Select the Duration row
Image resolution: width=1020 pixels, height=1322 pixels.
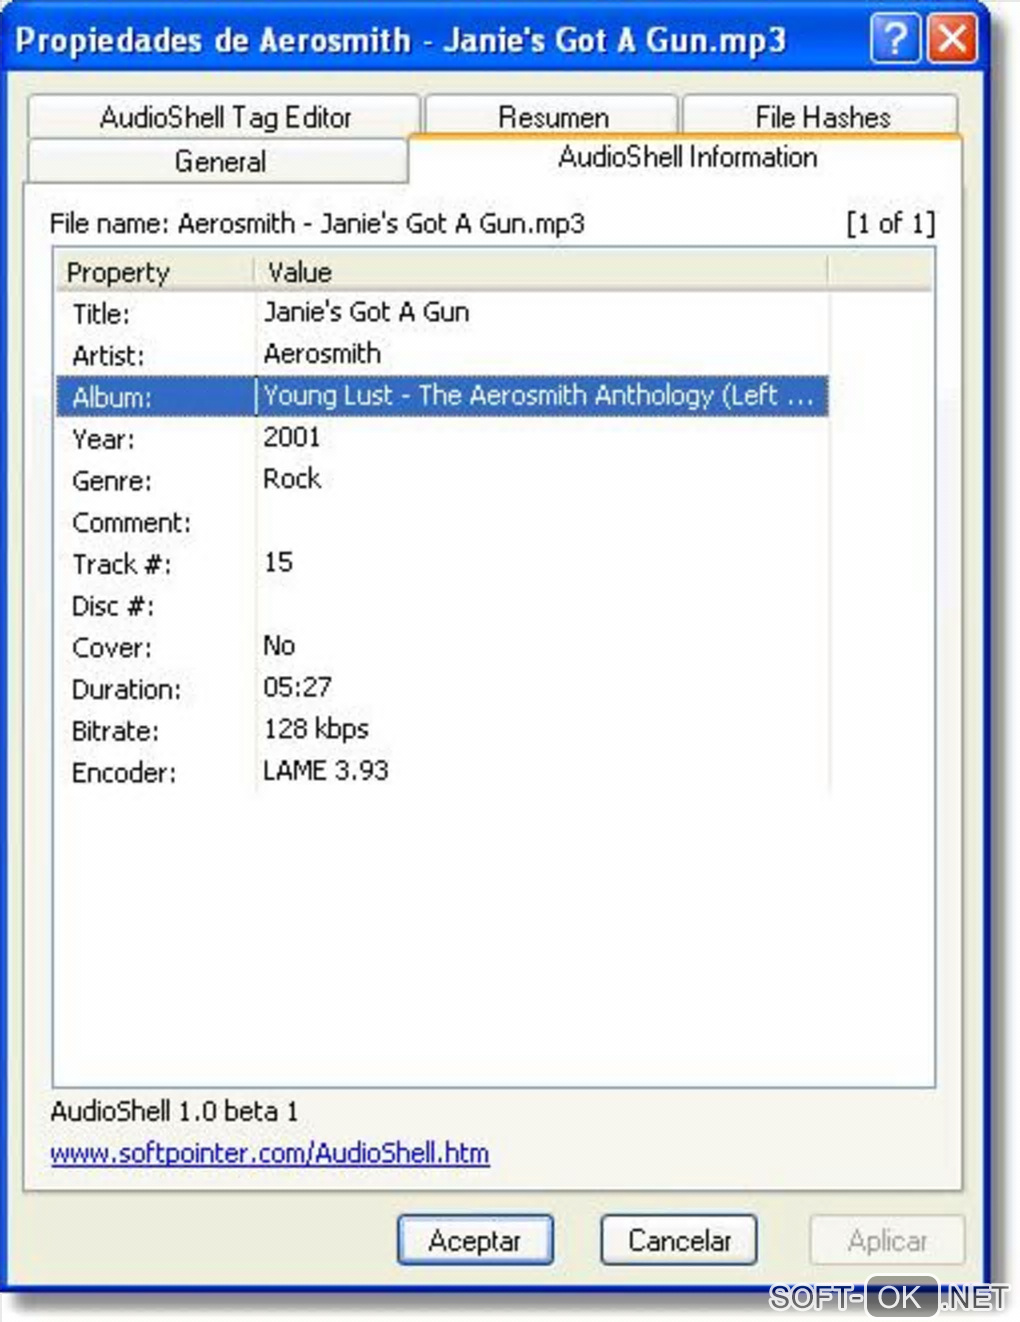pos(442,689)
